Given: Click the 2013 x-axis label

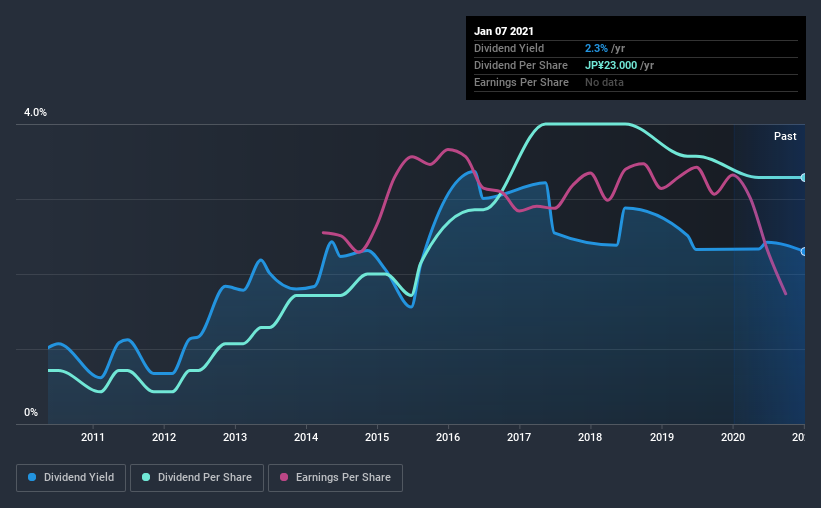Looking at the screenshot, I should coord(235,437).
